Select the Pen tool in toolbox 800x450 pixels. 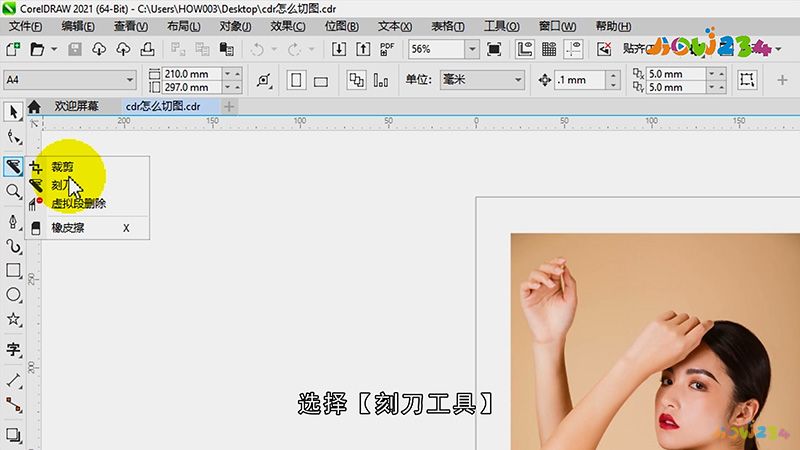[13, 221]
